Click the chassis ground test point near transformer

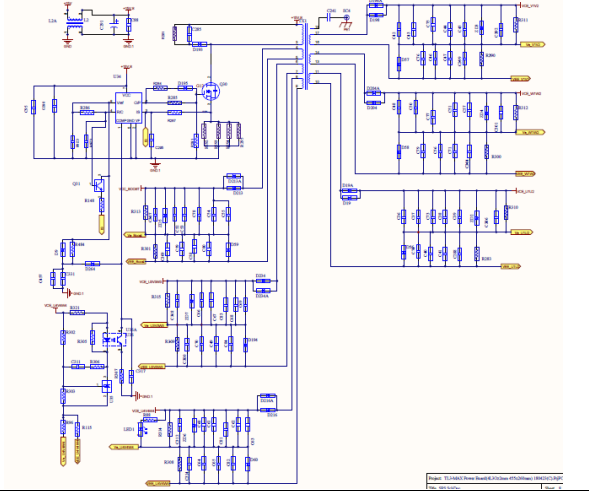346,21
